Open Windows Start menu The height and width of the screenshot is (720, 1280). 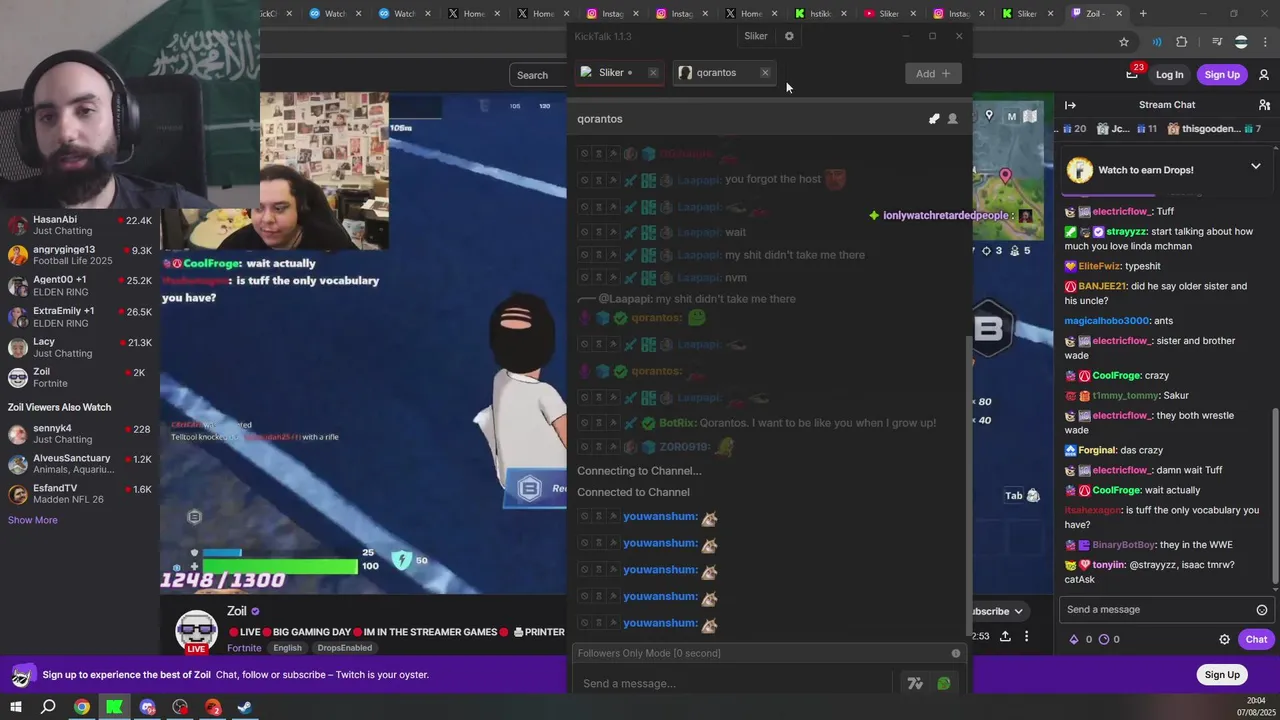point(16,707)
